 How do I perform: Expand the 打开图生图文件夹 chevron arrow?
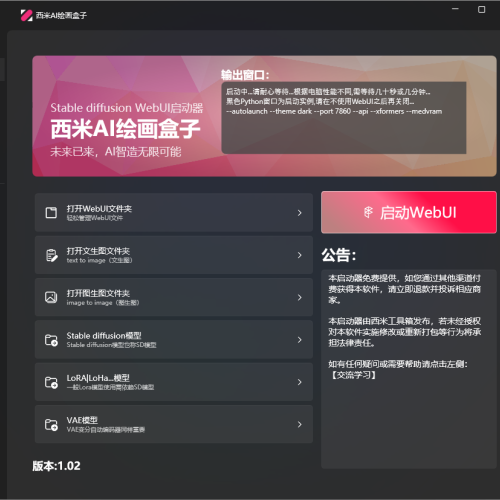pos(299,297)
